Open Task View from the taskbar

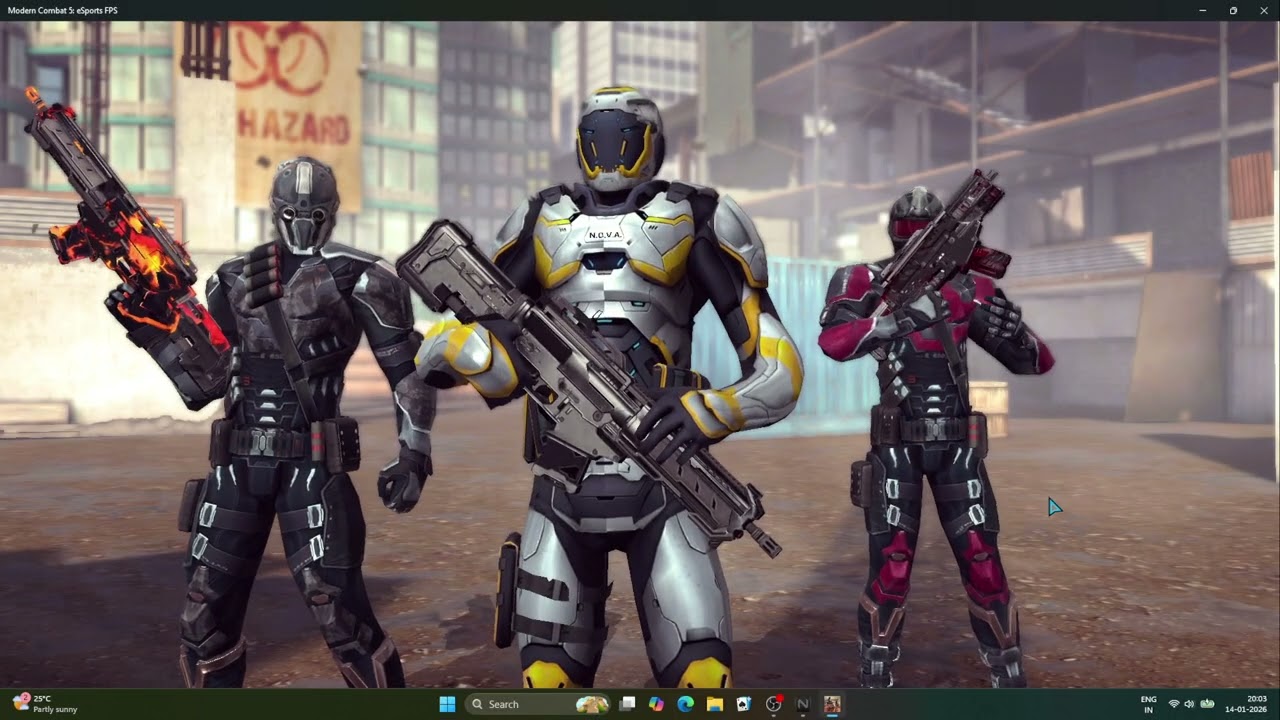tap(627, 704)
